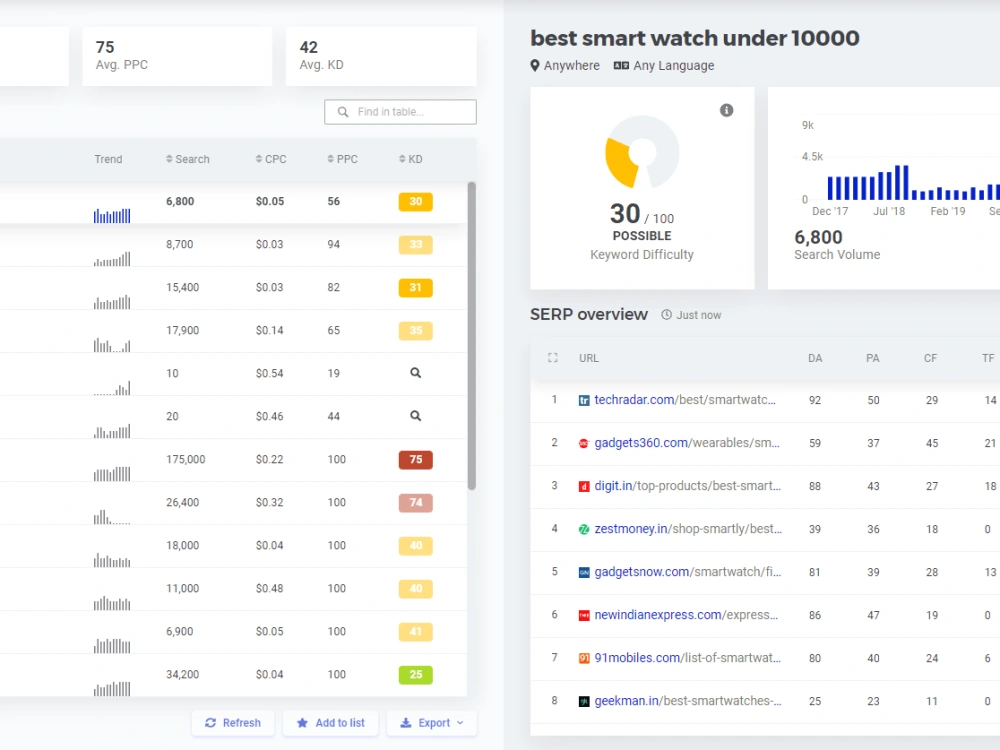Viewport: 1000px width, 750px height.
Task: Open the 91mobiles.com list-of-smartwatches link
Action: [688, 658]
